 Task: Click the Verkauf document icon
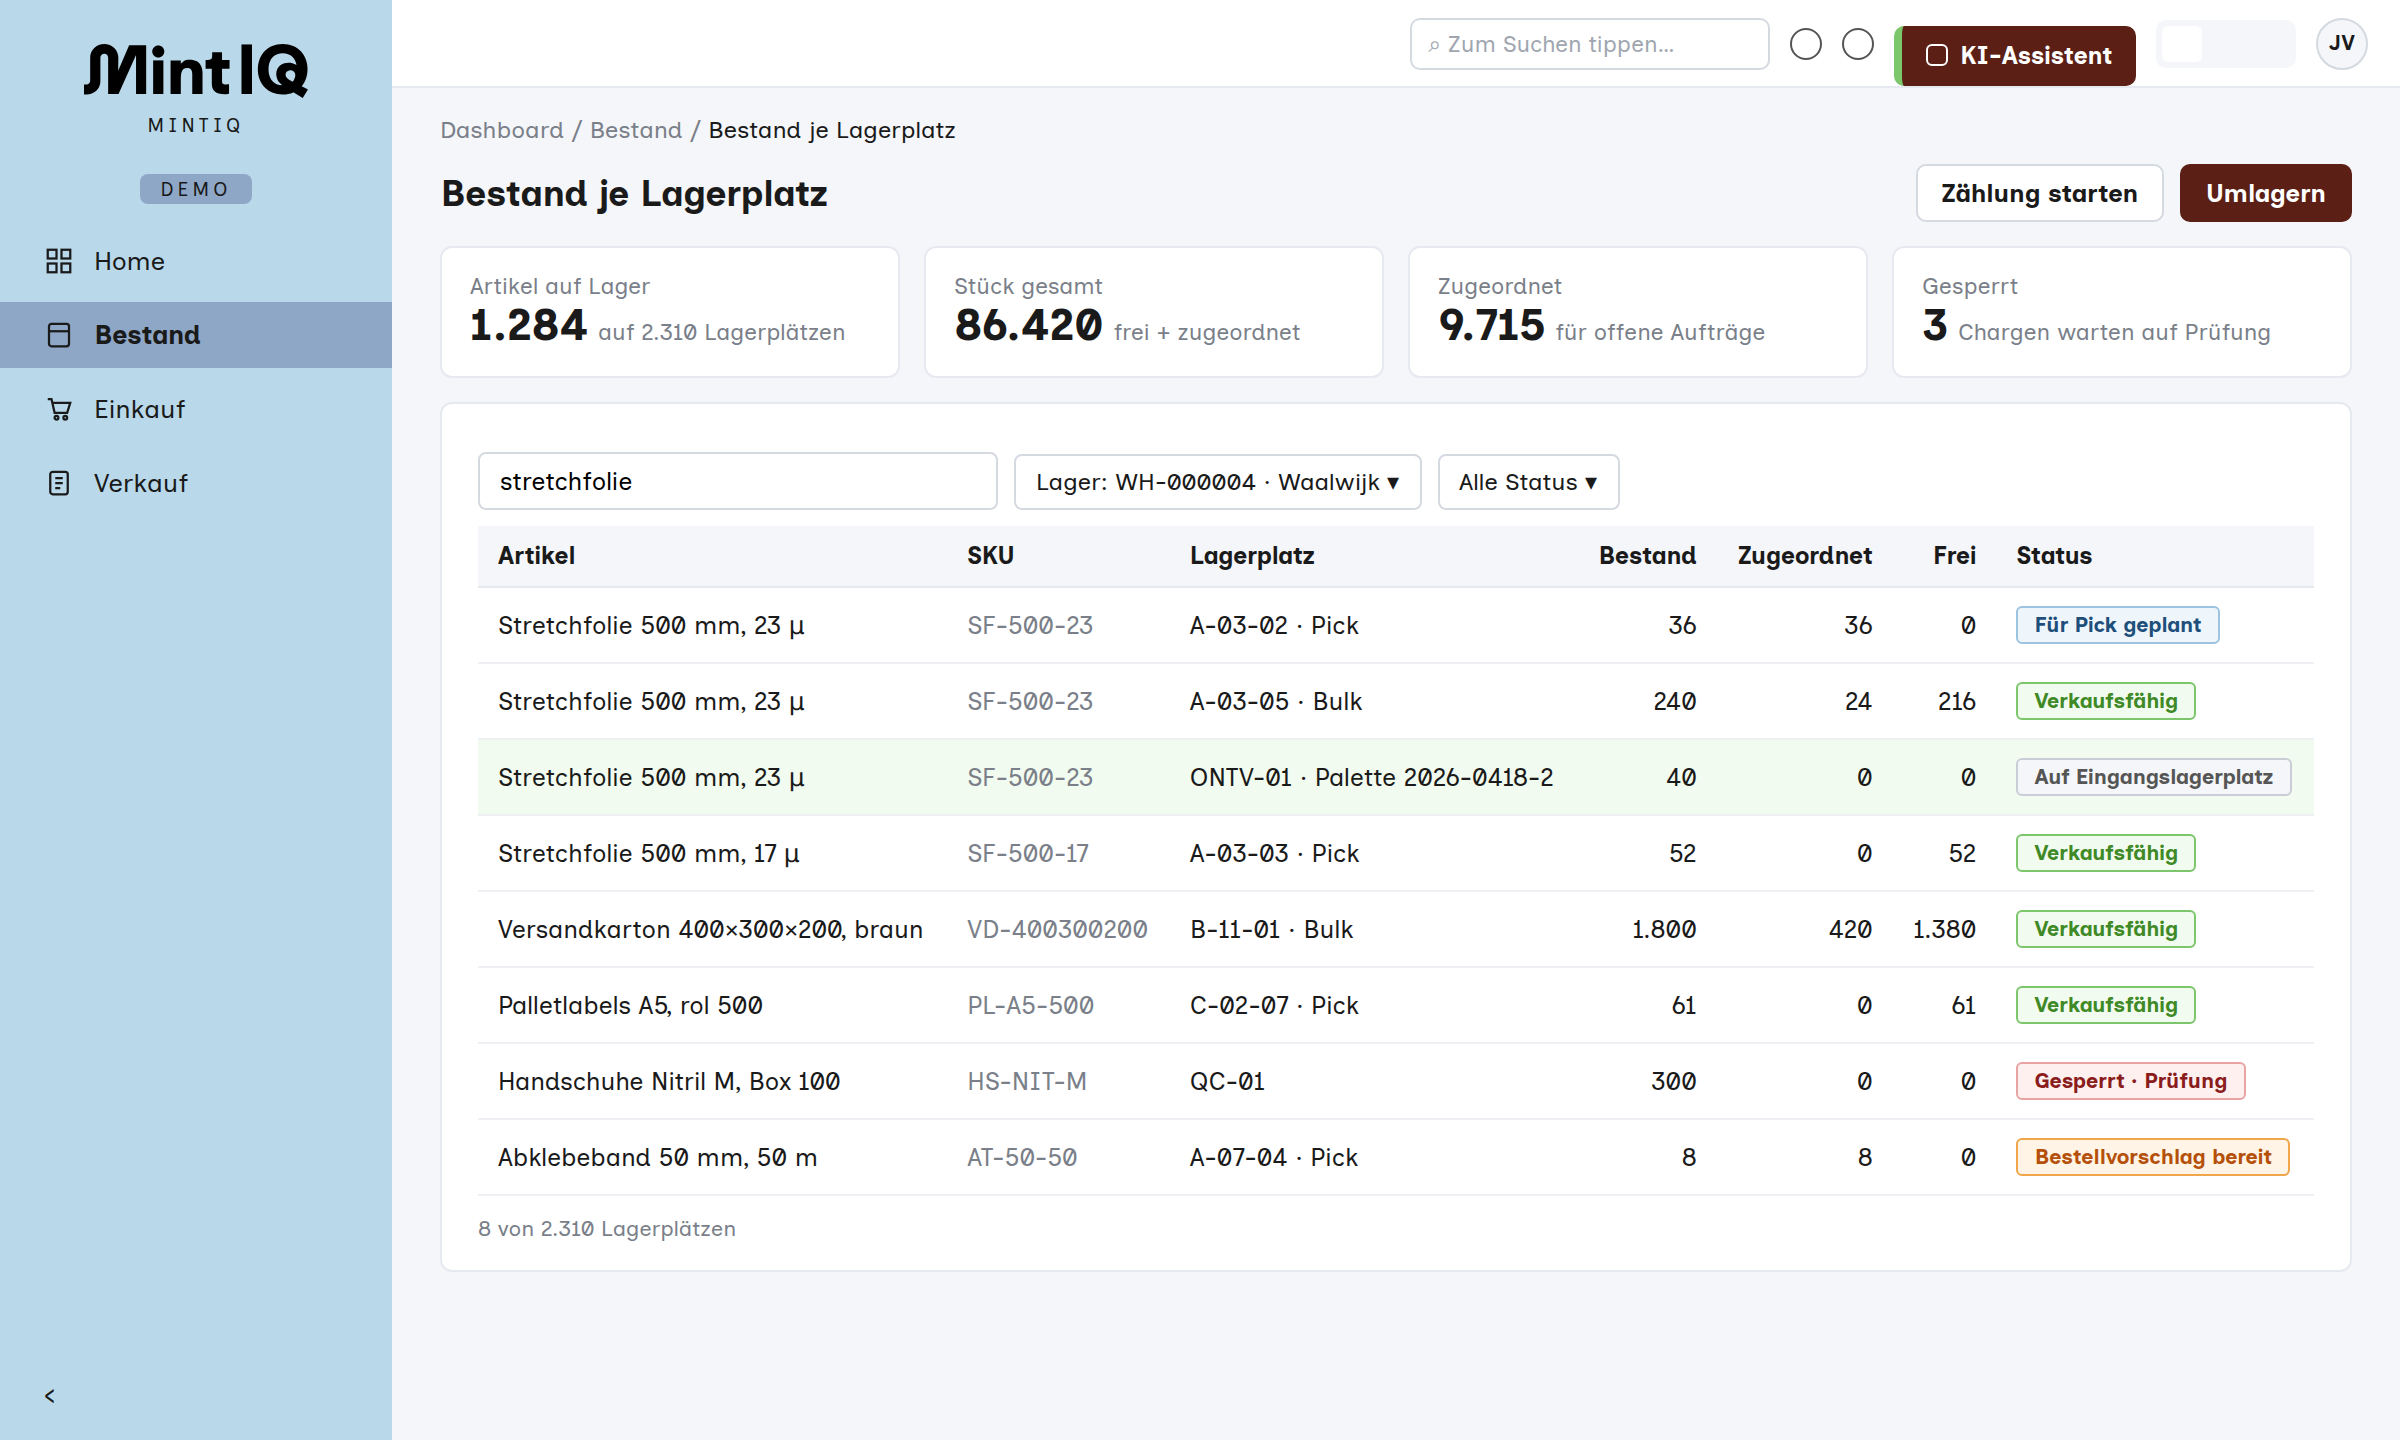coord(59,483)
